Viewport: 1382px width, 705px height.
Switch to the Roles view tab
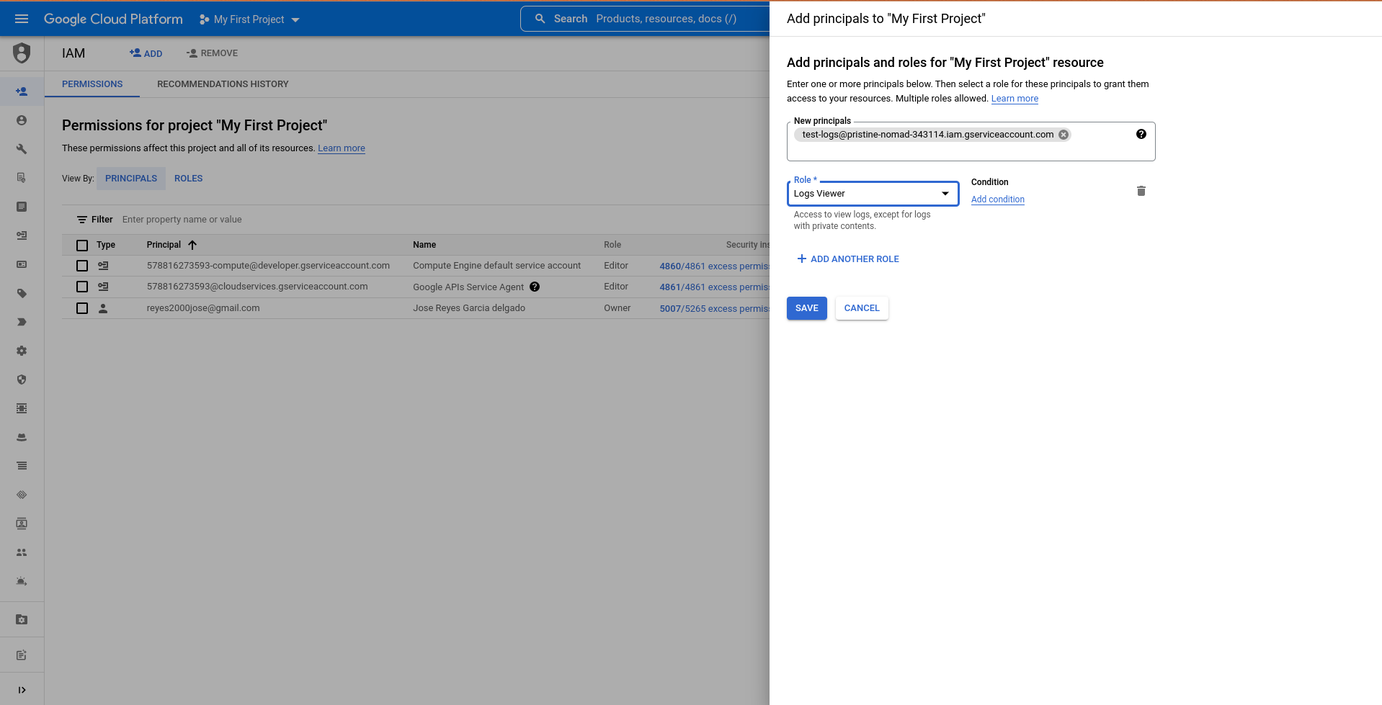pyautogui.click(x=188, y=178)
